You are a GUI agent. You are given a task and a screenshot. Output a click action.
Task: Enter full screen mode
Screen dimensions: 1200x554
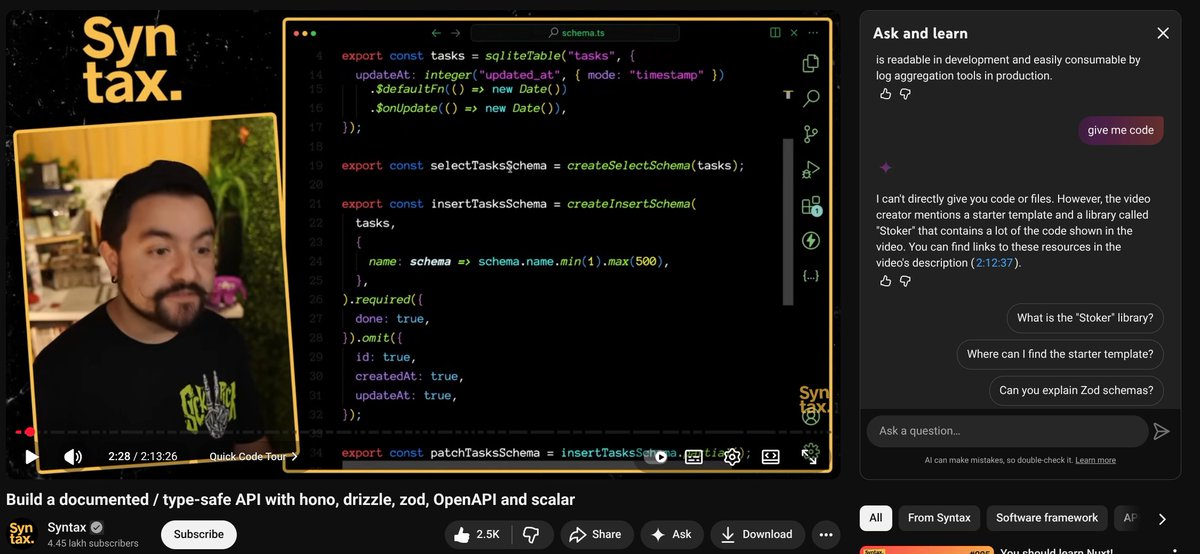(x=809, y=457)
